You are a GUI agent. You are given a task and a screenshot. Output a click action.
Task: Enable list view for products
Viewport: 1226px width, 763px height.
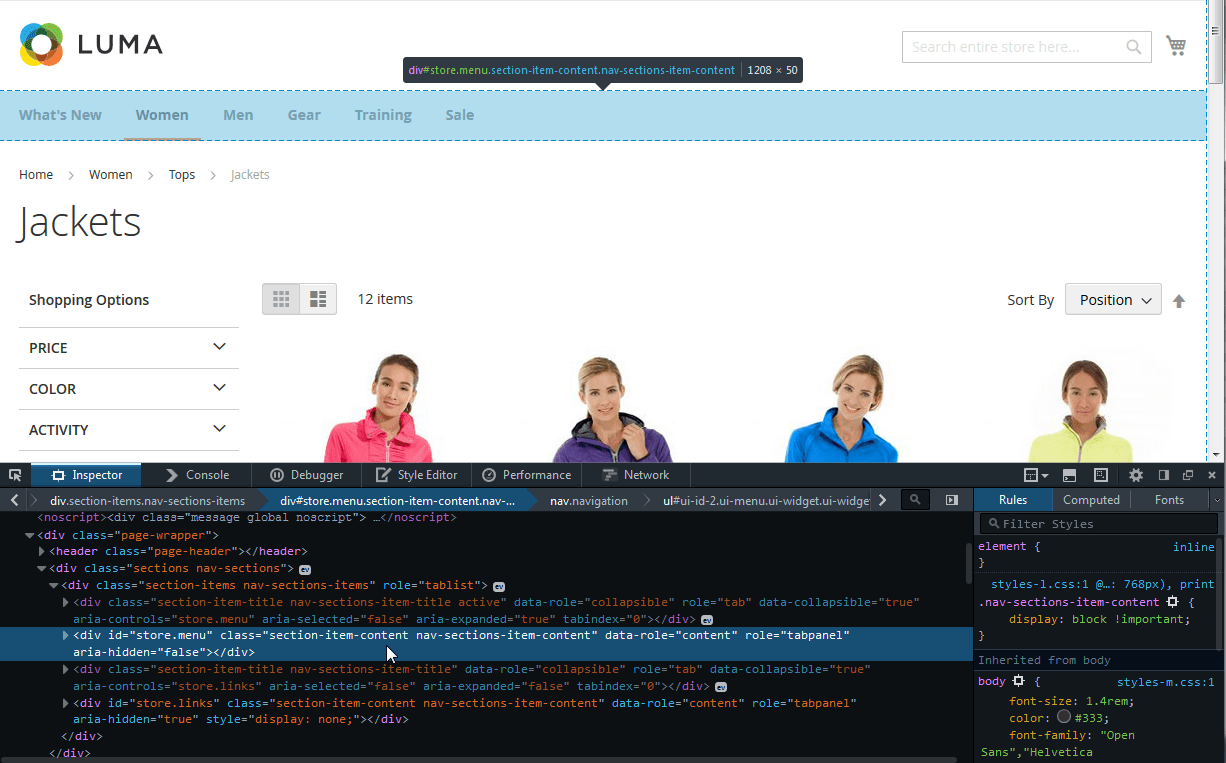318,298
